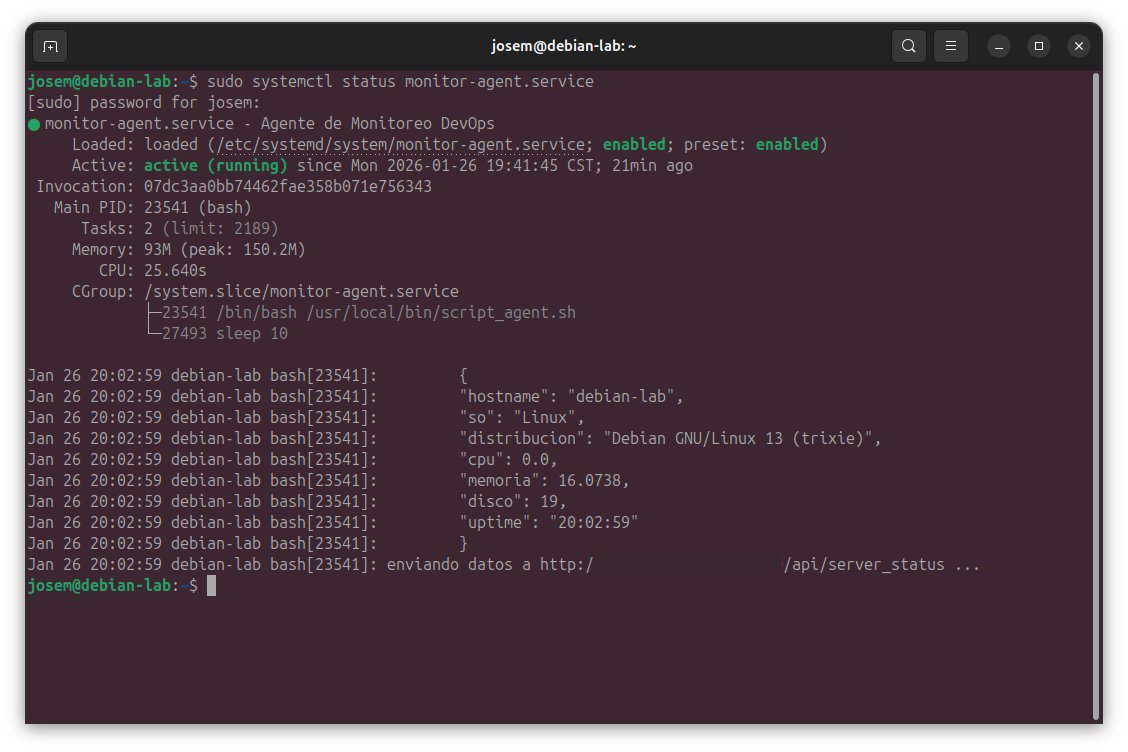Click the search magnifier icon

click(x=908, y=46)
